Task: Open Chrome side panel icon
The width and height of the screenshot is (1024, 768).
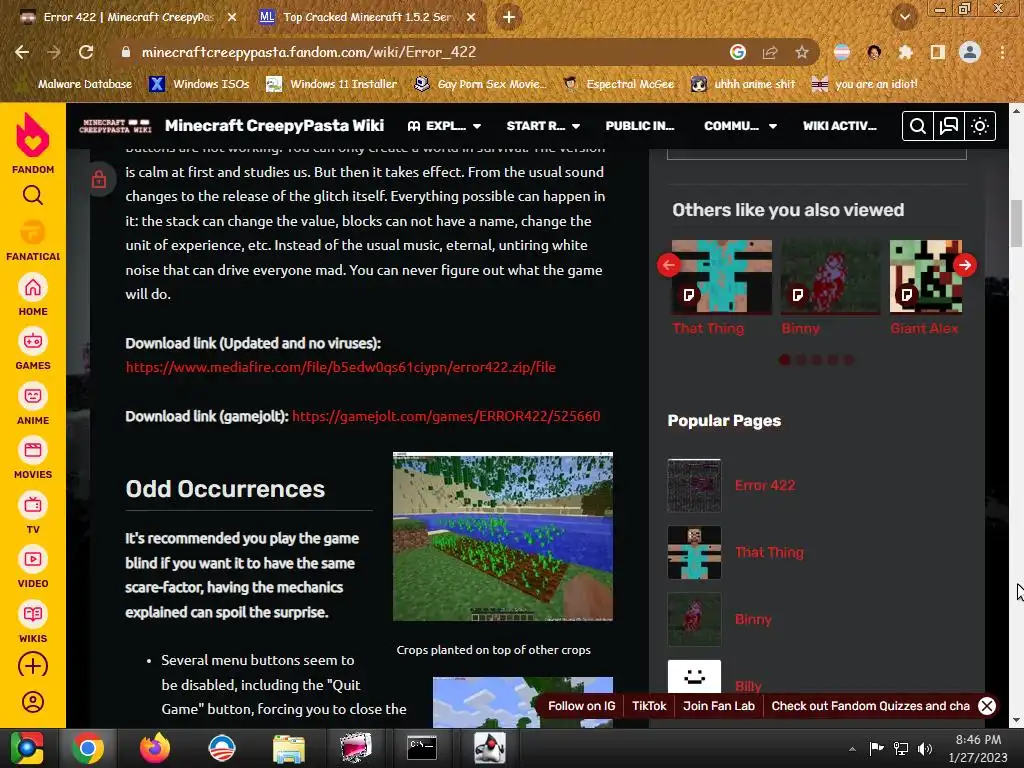Action: [x=938, y=52]
